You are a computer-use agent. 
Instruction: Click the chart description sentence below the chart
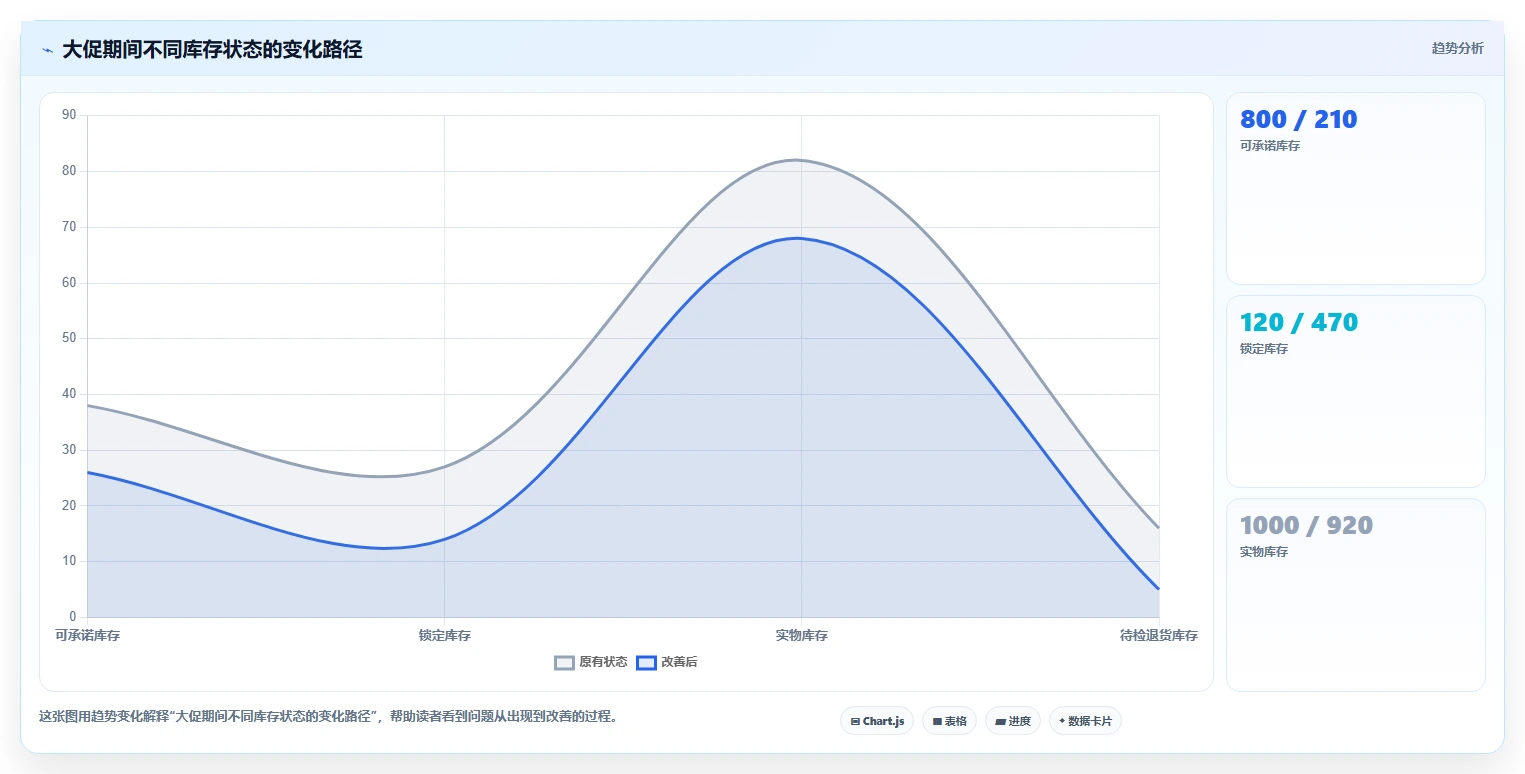pos(328,716)
